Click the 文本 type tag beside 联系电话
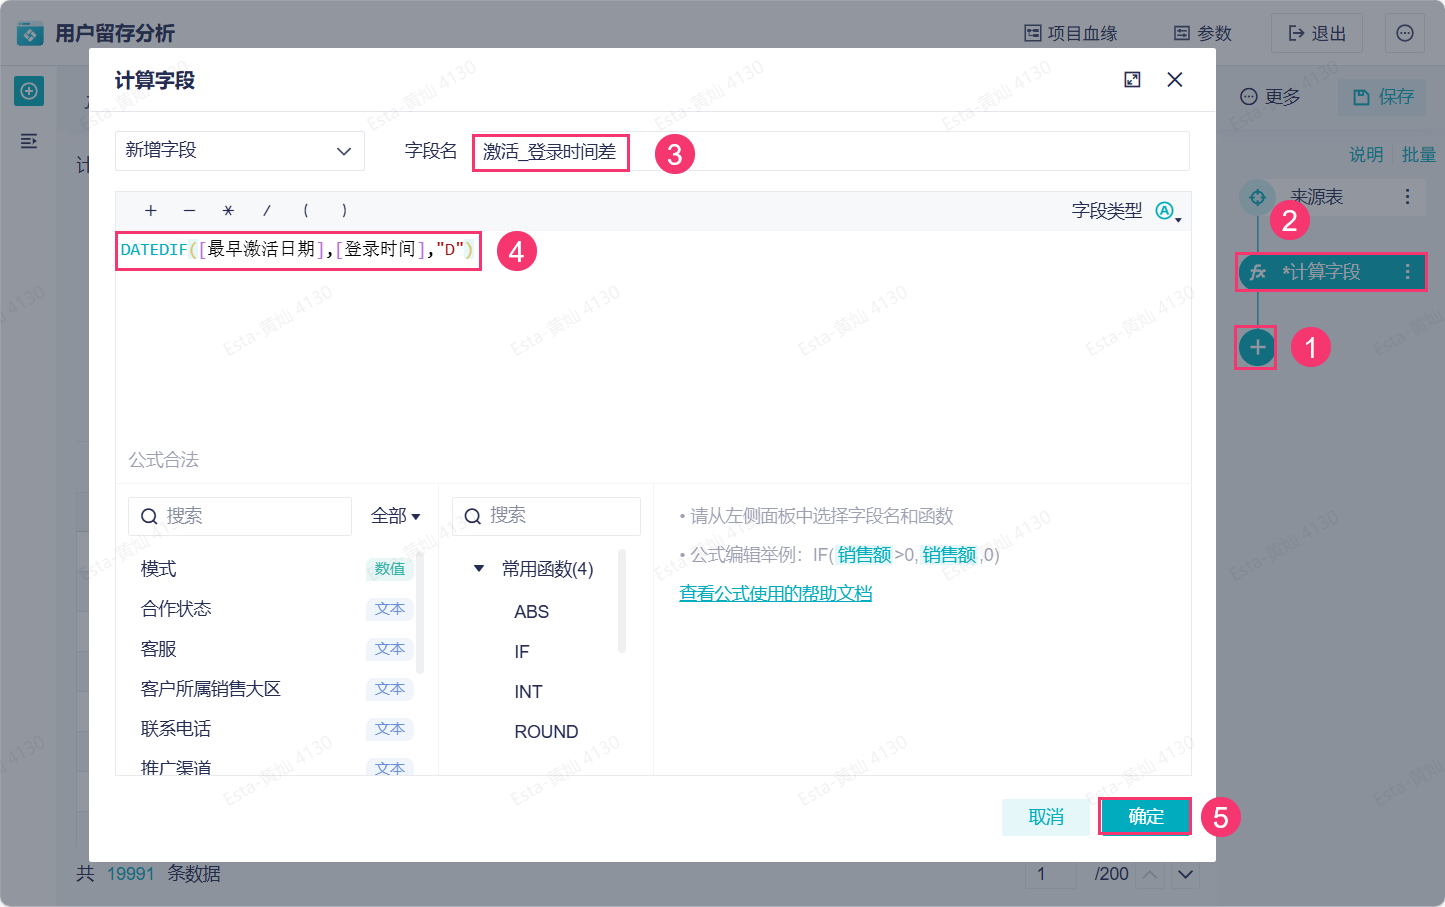Viewport: 1445px width, 907px height. coord(390,729)
